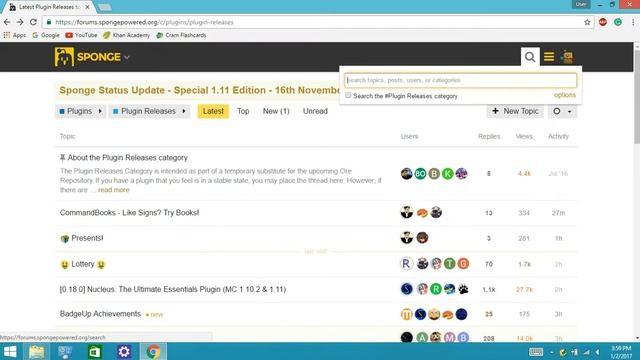Select the Latest tab
640x360 pixels.
[213, 111]
